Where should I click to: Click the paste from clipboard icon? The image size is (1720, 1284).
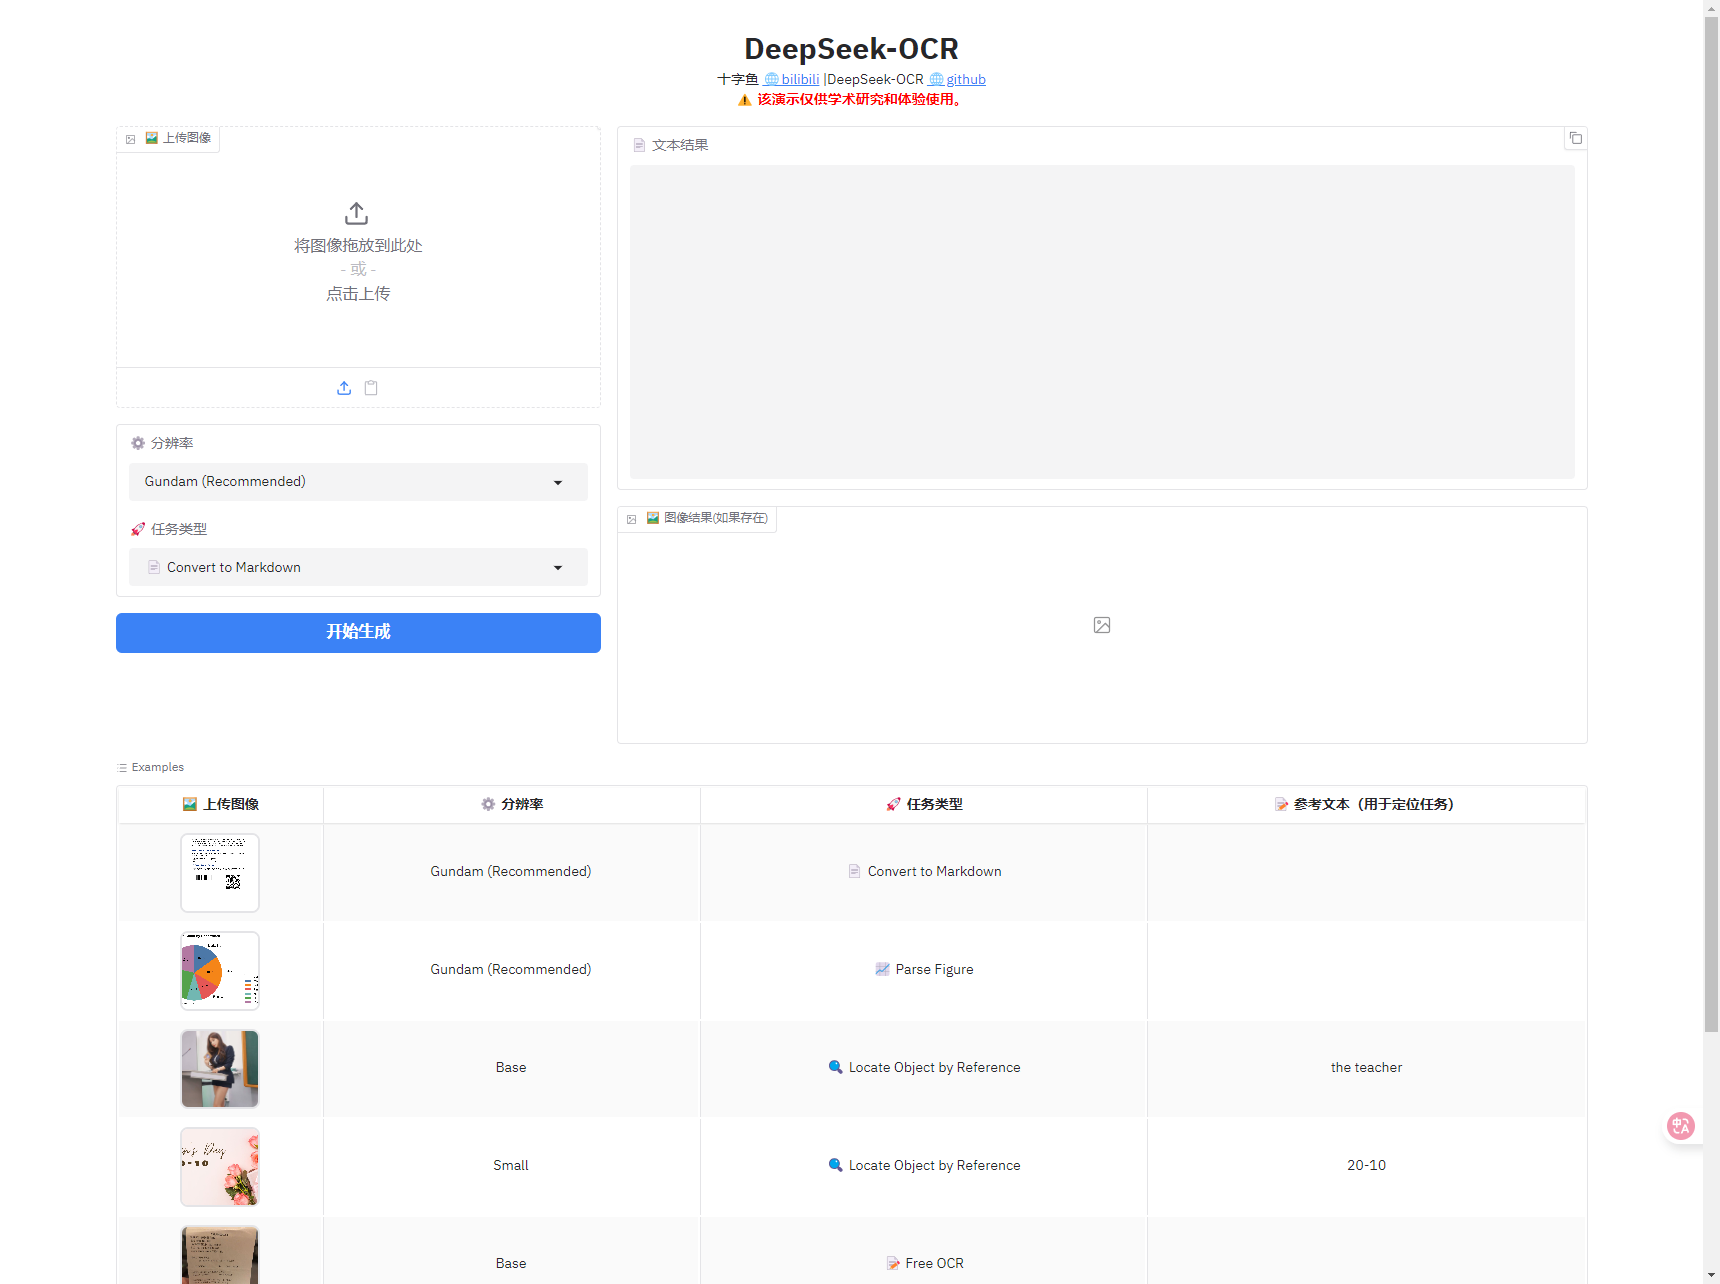pos(371,388)
